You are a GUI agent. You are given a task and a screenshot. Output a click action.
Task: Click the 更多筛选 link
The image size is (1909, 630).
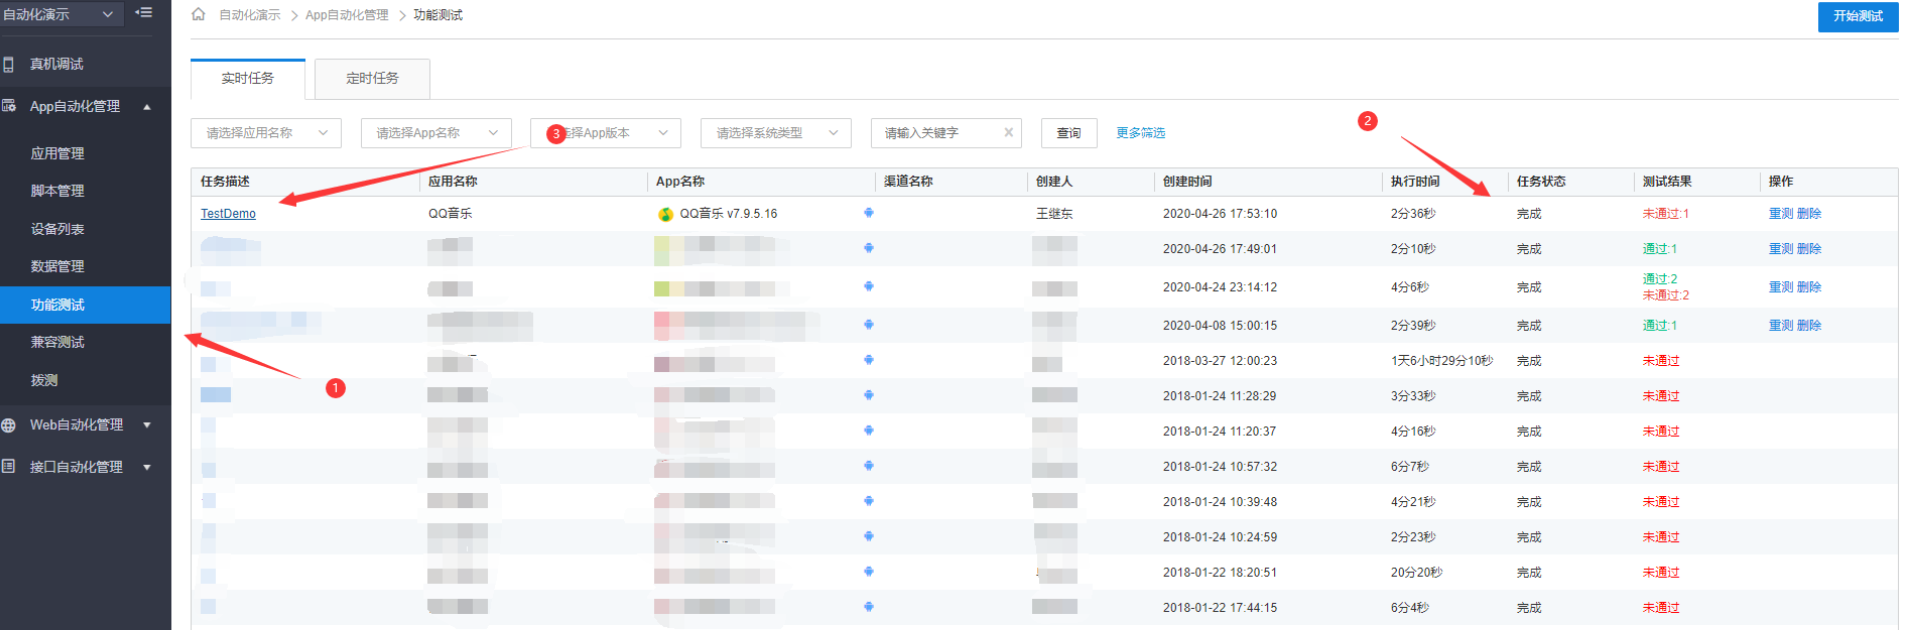[1140, 133]
